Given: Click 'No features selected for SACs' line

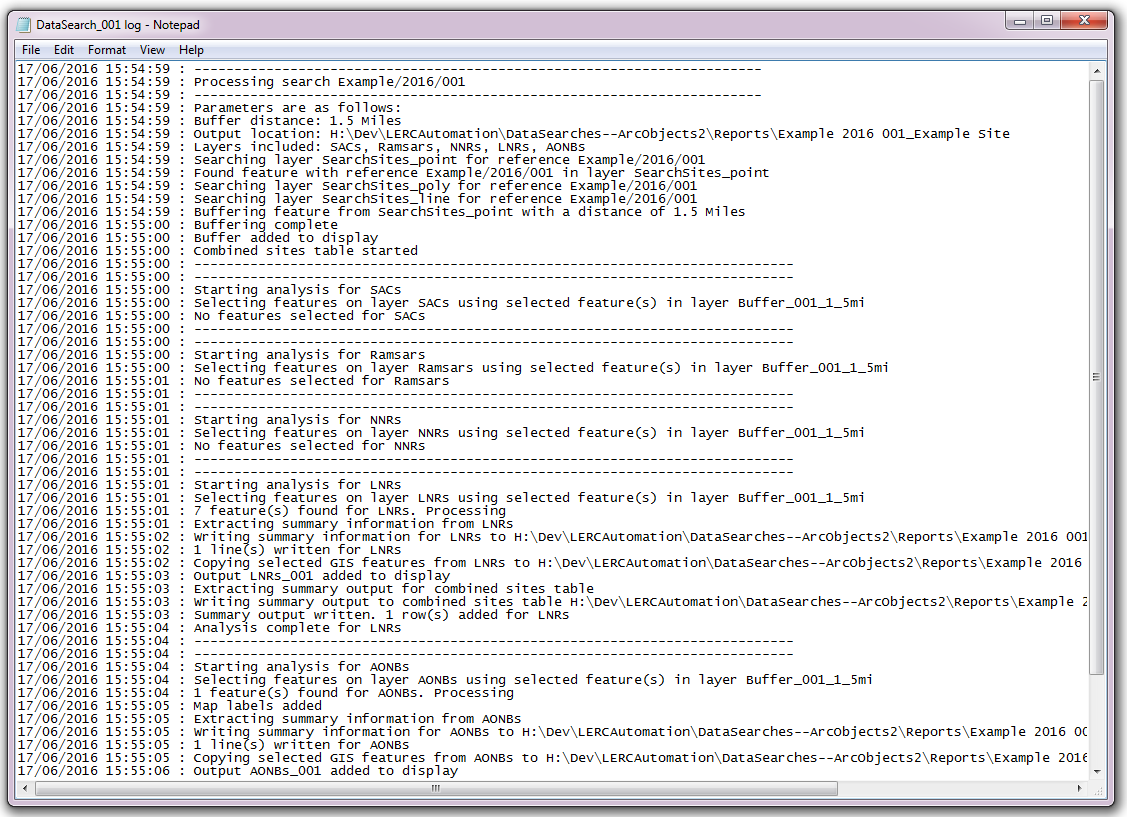Looking at the screenshot, I should coord(221,315).
